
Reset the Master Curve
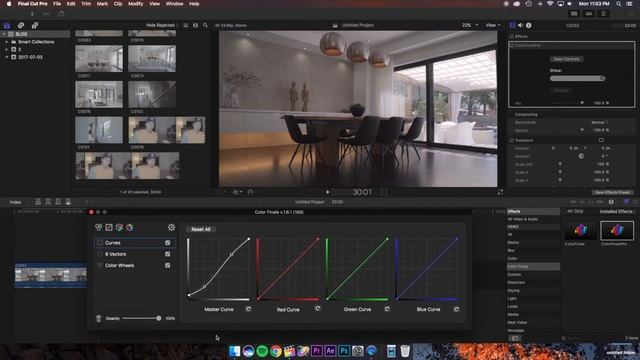tap(248, 309)
